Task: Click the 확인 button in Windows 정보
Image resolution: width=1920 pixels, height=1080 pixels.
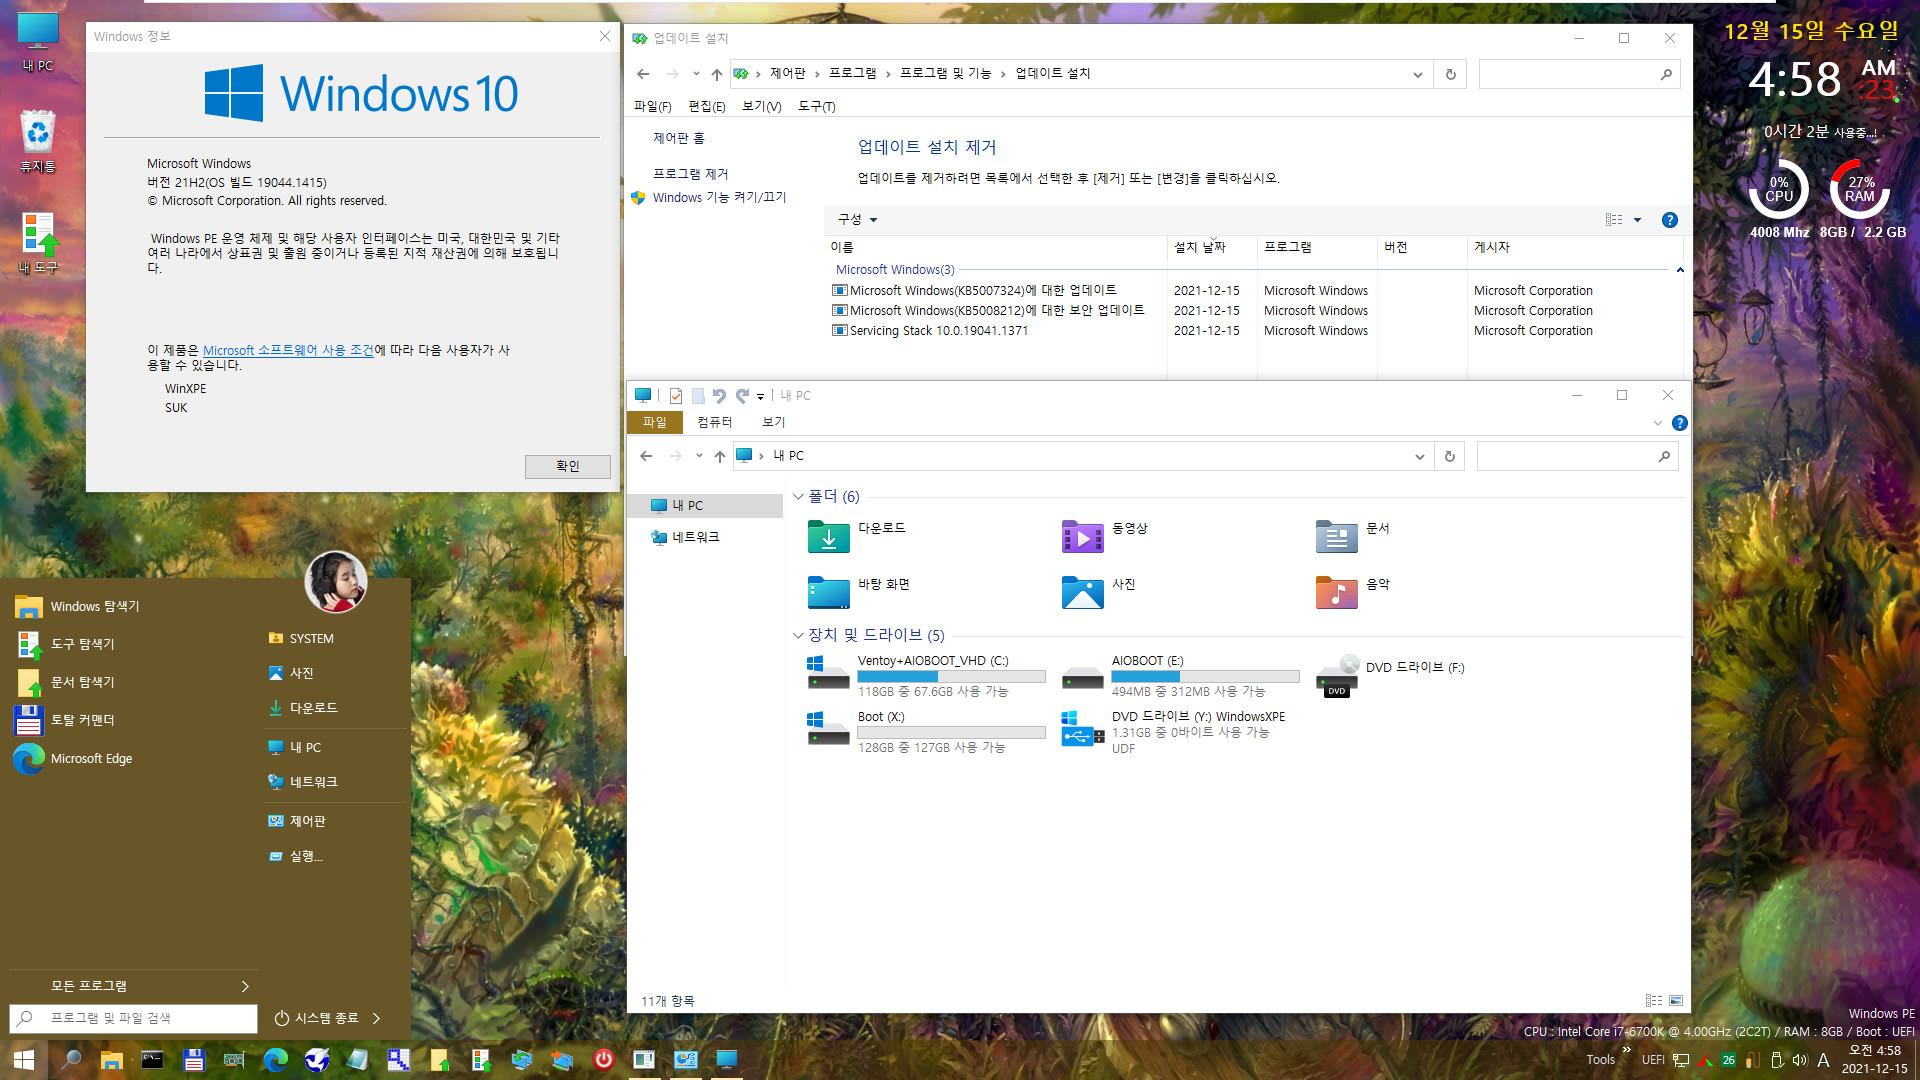Action: tap(567, 466)
